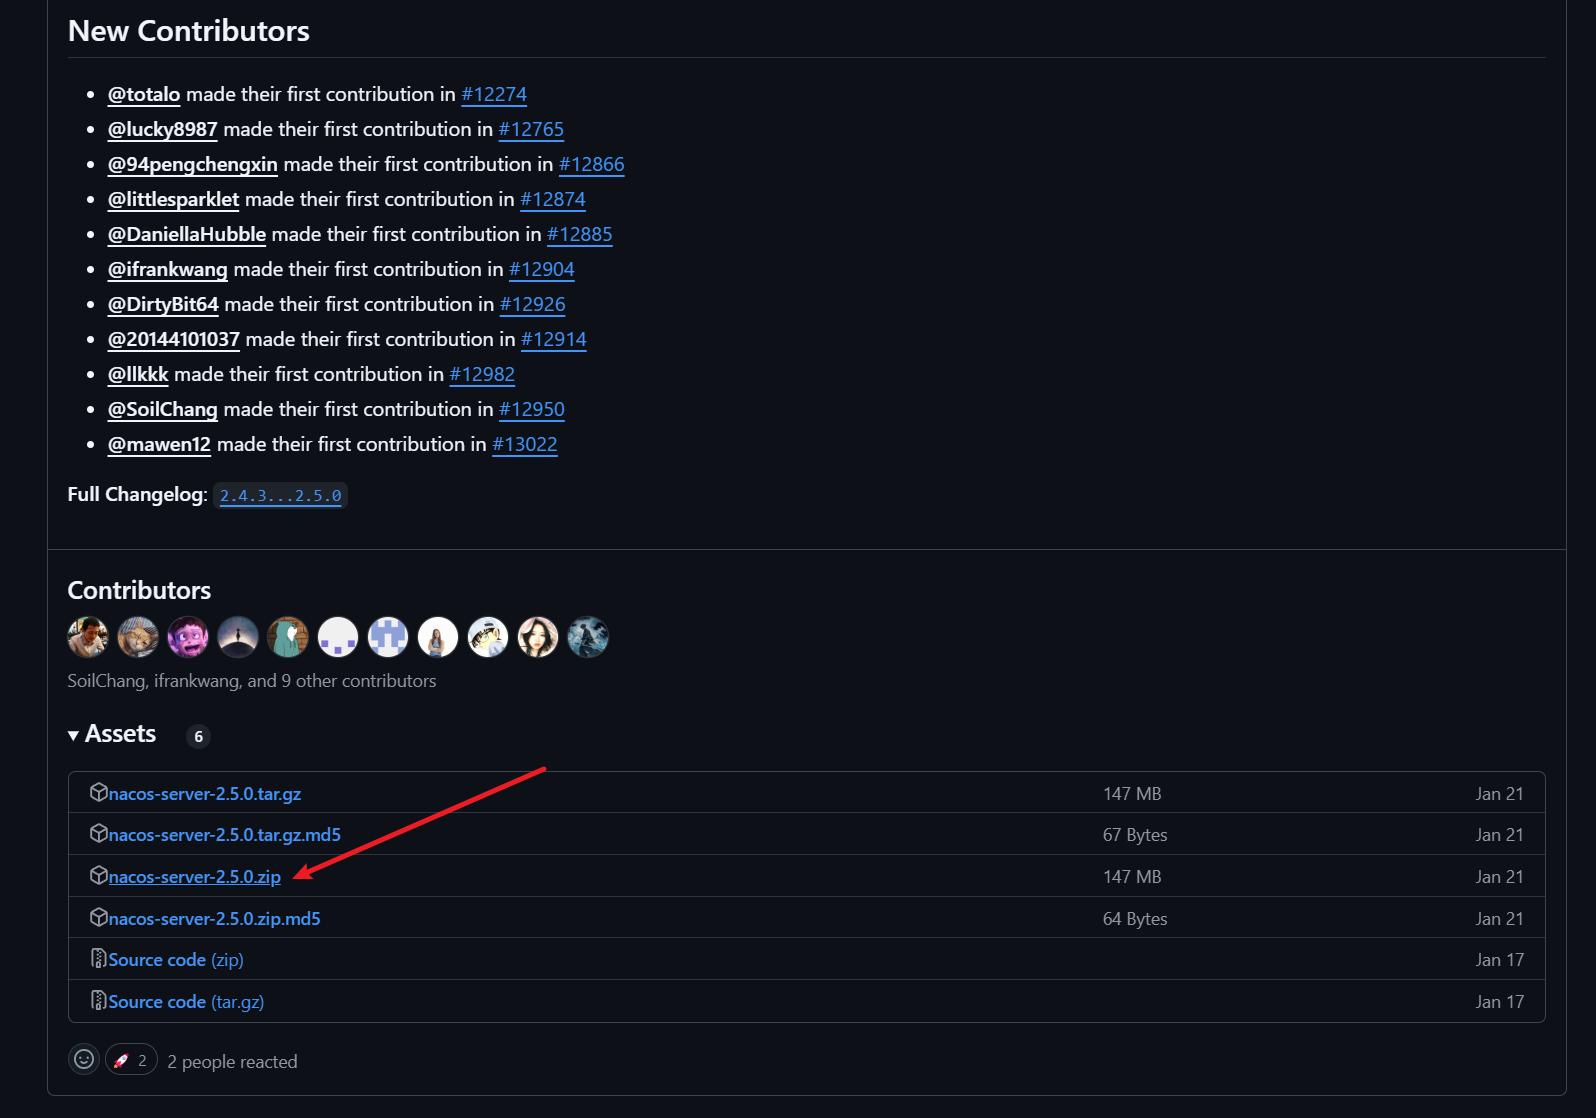Open the fifth contributor avatar with teal figure

point(288,637)
